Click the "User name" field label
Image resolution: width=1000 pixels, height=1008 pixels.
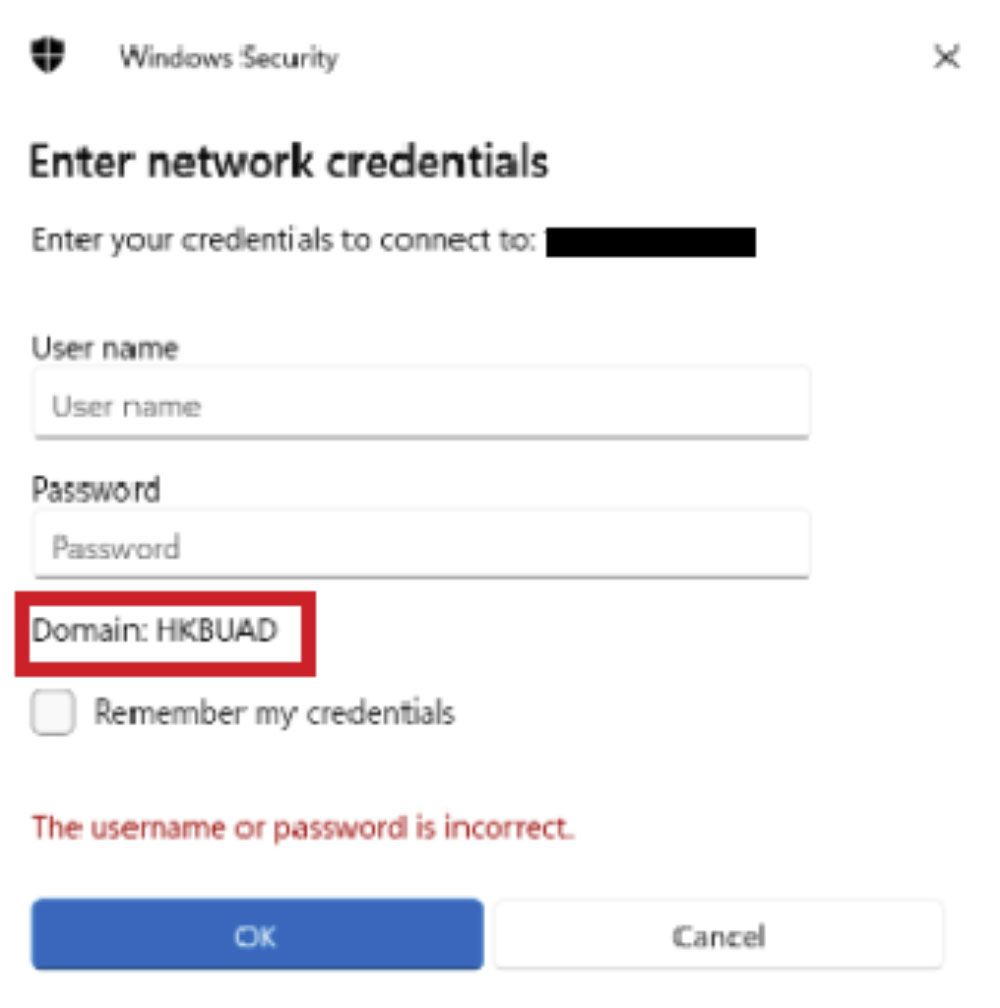click(105, 348)
